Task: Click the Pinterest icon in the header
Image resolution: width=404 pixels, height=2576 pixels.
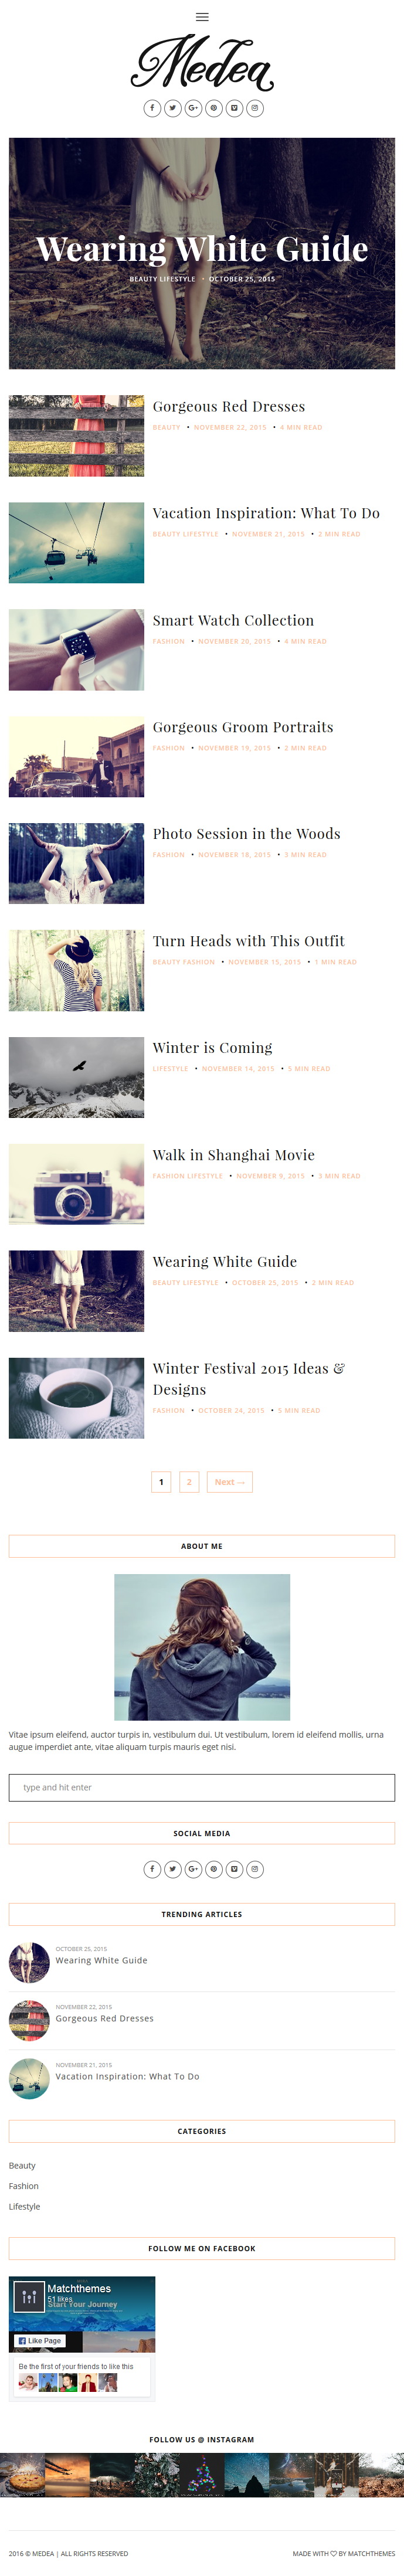Action: (213, 108)
